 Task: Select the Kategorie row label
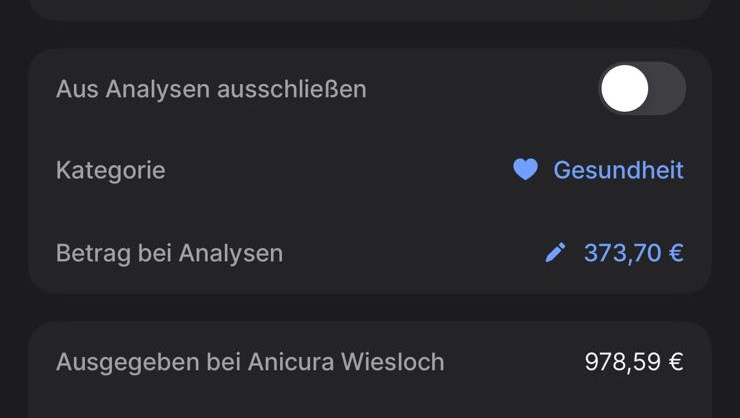(110, 170)
